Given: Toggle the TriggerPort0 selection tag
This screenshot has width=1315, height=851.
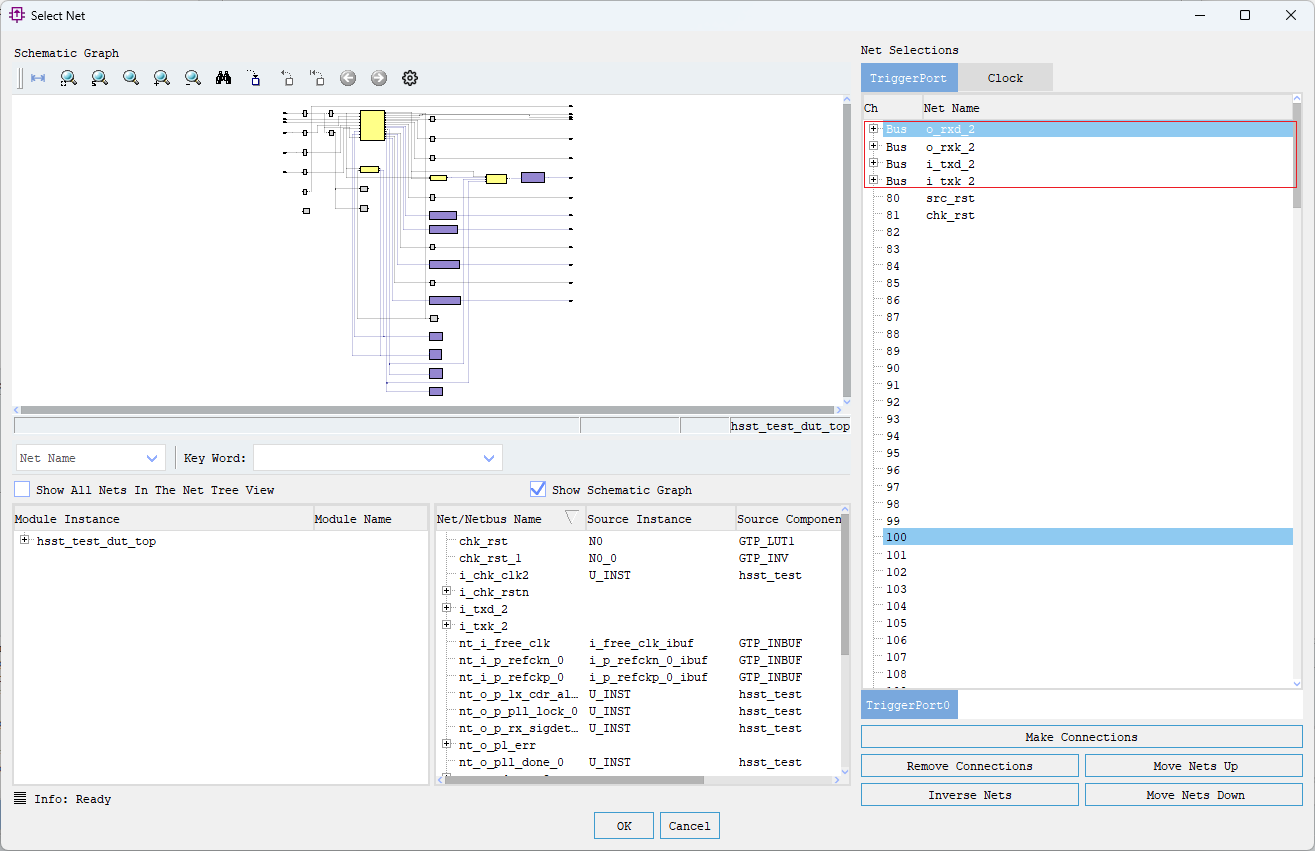Looking at the screenshot, I should pos(908,704).
